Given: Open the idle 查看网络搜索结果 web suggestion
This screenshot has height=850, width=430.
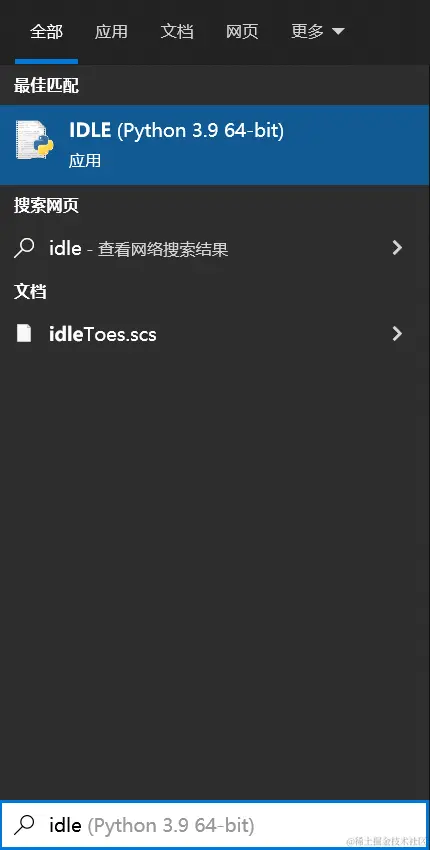Looking at the screenshot, I should coord(215,248).
